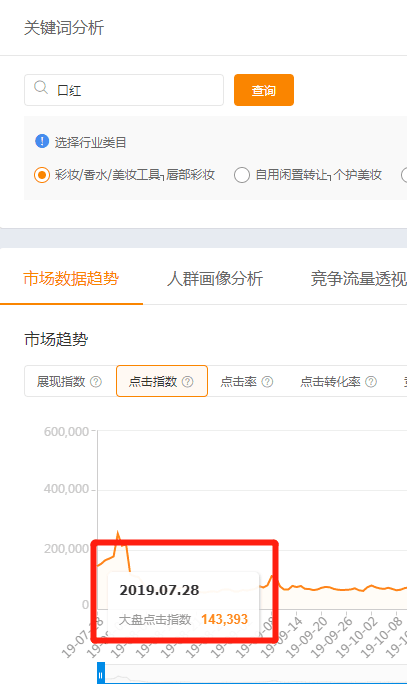
Task: Open 竞争流量透视 tab
Action: [359, 278]
